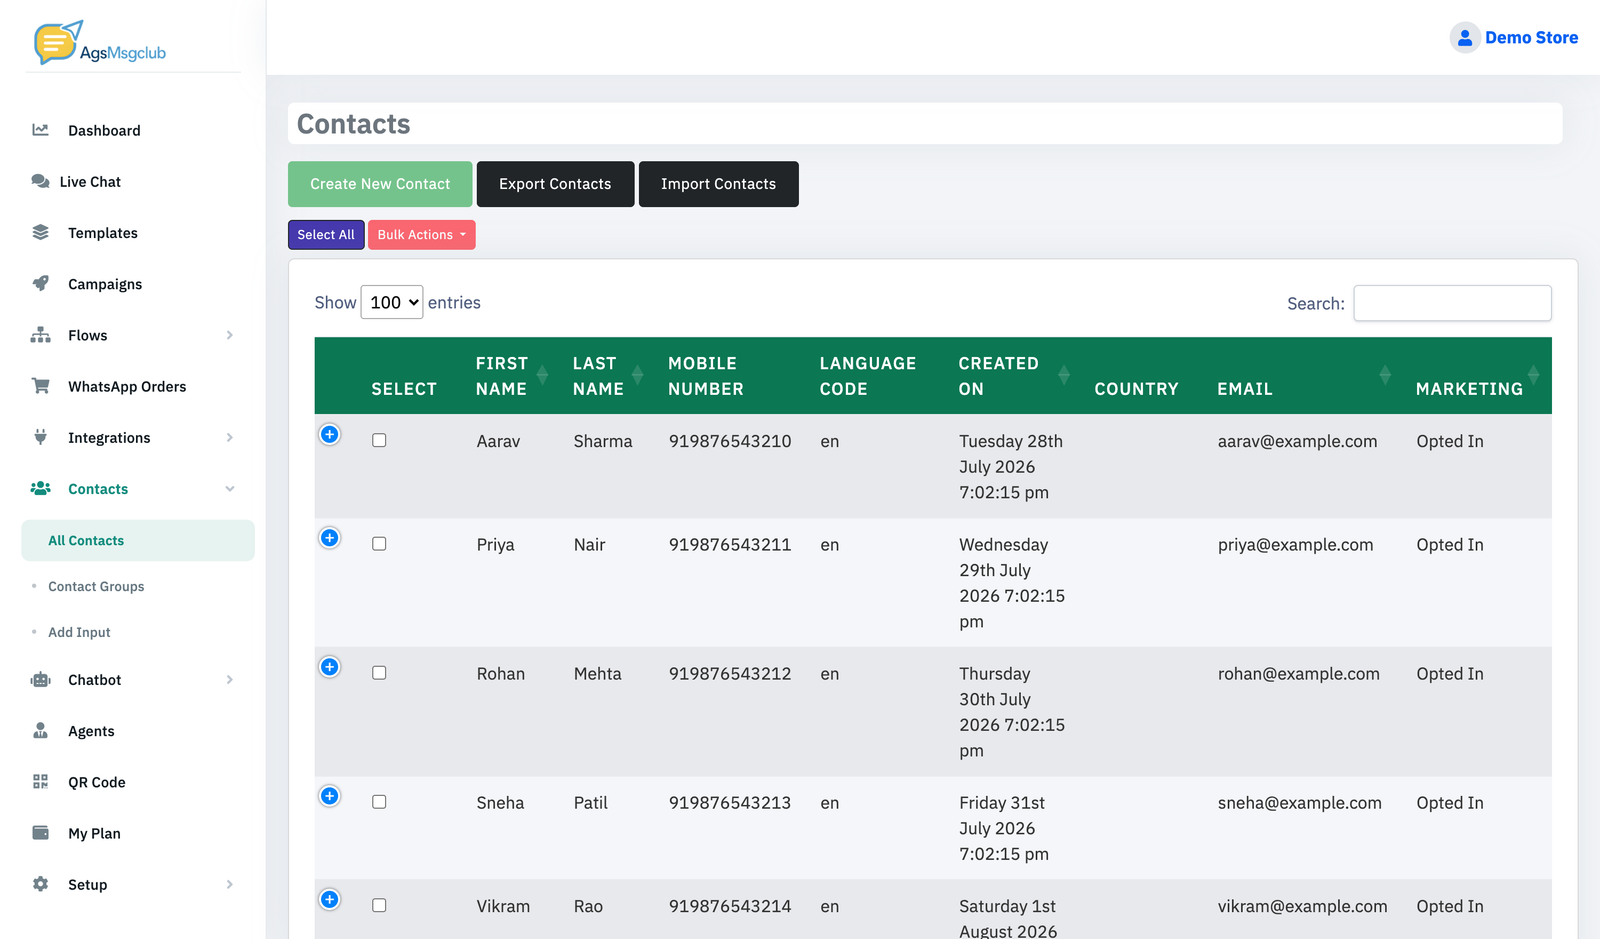Viewport: 1600px width, 939px height.
Task: Open the Bulk Actions dropdown
Action: coord(422,235)
